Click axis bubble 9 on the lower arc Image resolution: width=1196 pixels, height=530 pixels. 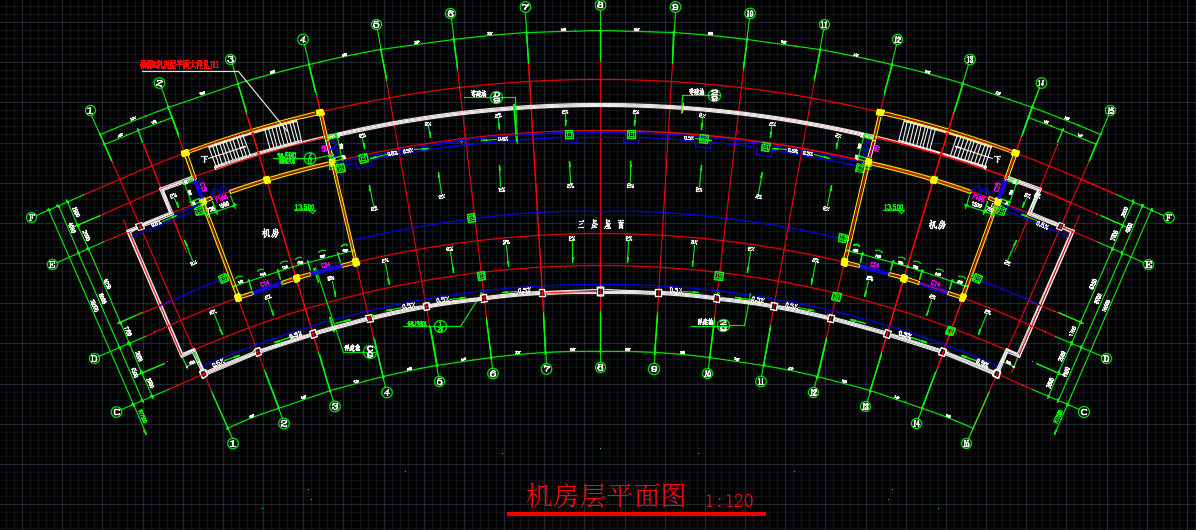654,369
